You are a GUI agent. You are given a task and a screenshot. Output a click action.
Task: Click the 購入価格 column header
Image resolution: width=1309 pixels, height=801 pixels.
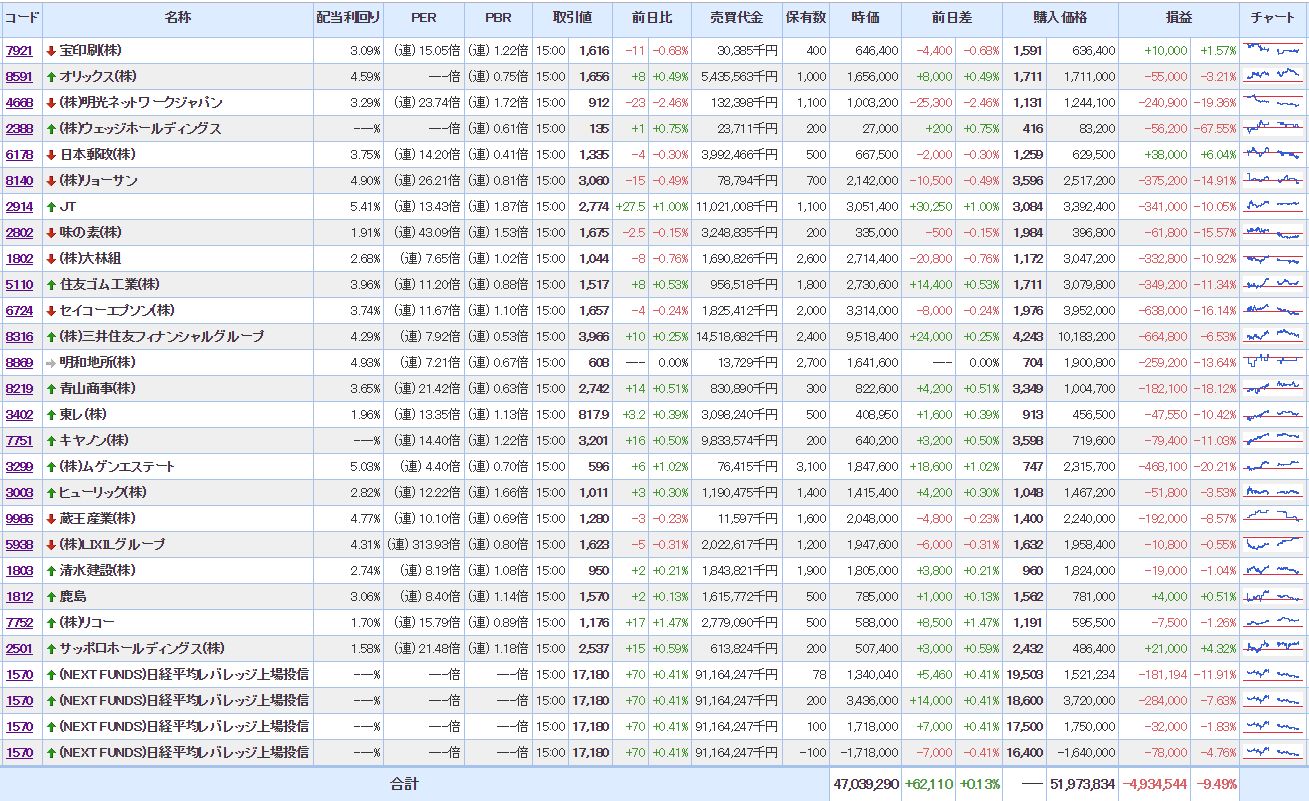coord(1060,19)
